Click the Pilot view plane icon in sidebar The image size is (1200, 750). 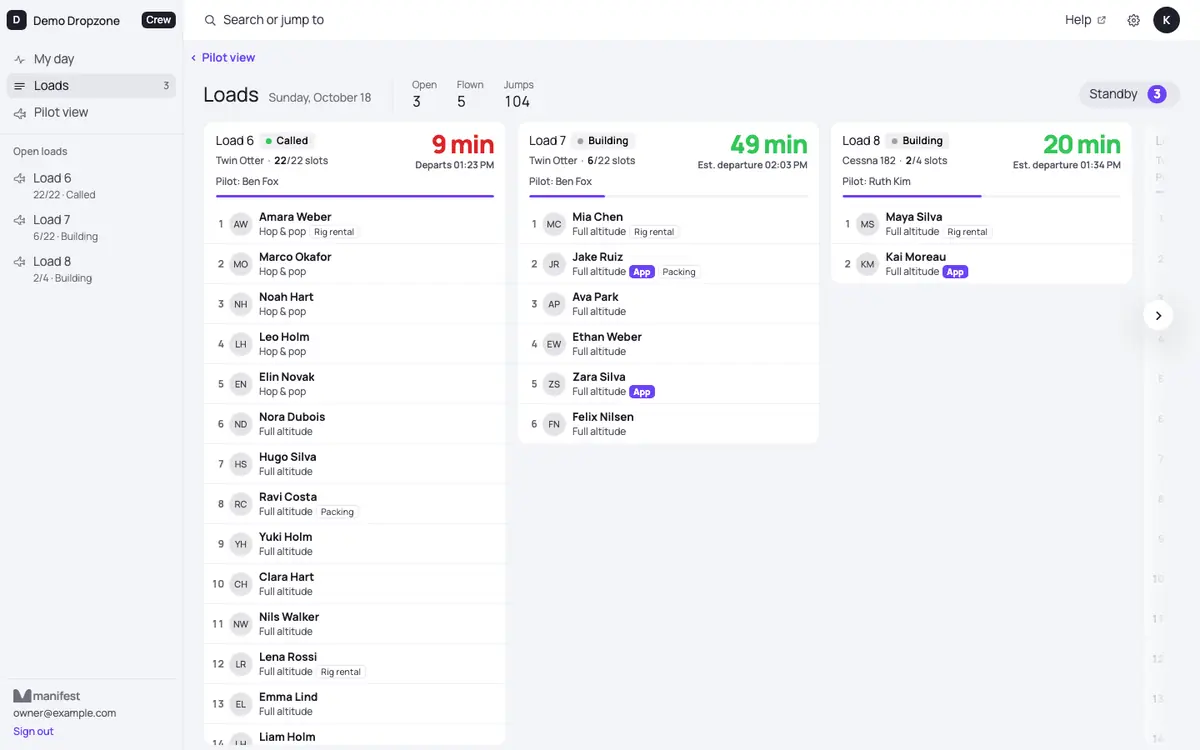coord(20,113)
